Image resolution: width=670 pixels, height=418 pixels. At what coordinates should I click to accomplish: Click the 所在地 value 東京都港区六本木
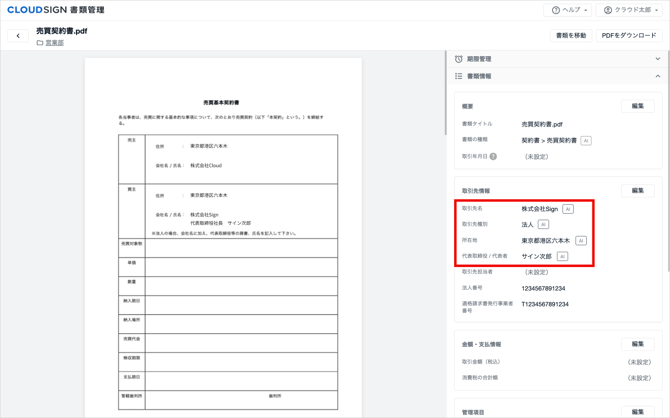(x=546, y=241)
